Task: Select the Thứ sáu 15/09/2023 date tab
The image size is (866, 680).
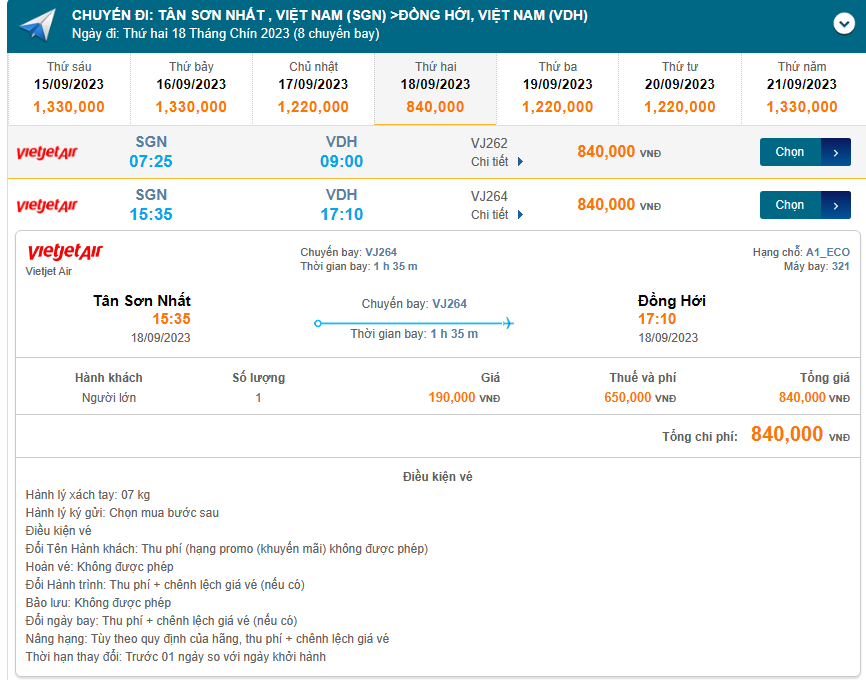Action: (69, 87)
